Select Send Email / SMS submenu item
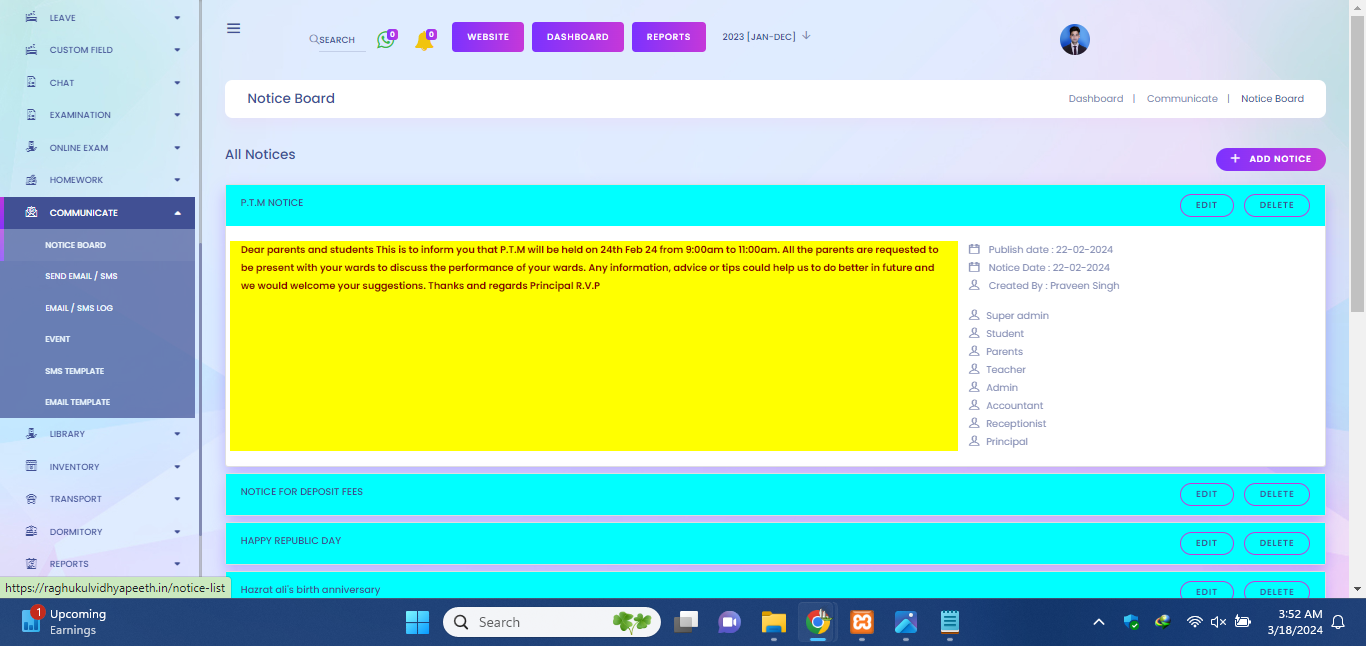Screen dimensions: 1366x646 [x=81, y=276]
